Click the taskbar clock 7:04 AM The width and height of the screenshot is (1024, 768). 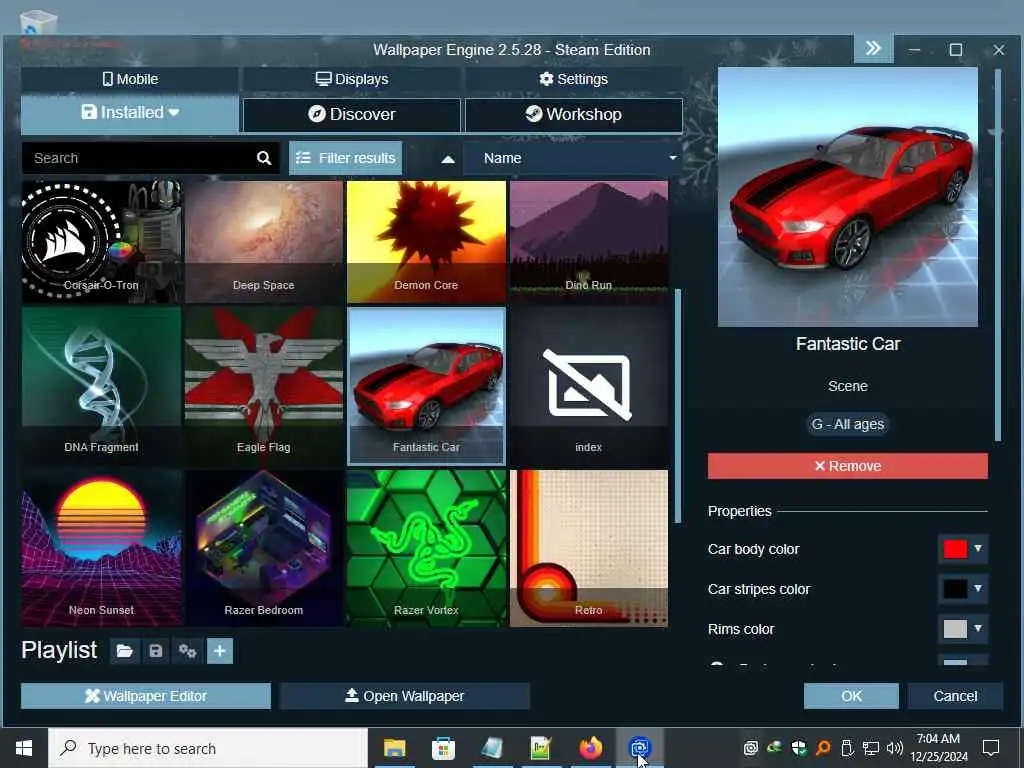pos(938,739)
